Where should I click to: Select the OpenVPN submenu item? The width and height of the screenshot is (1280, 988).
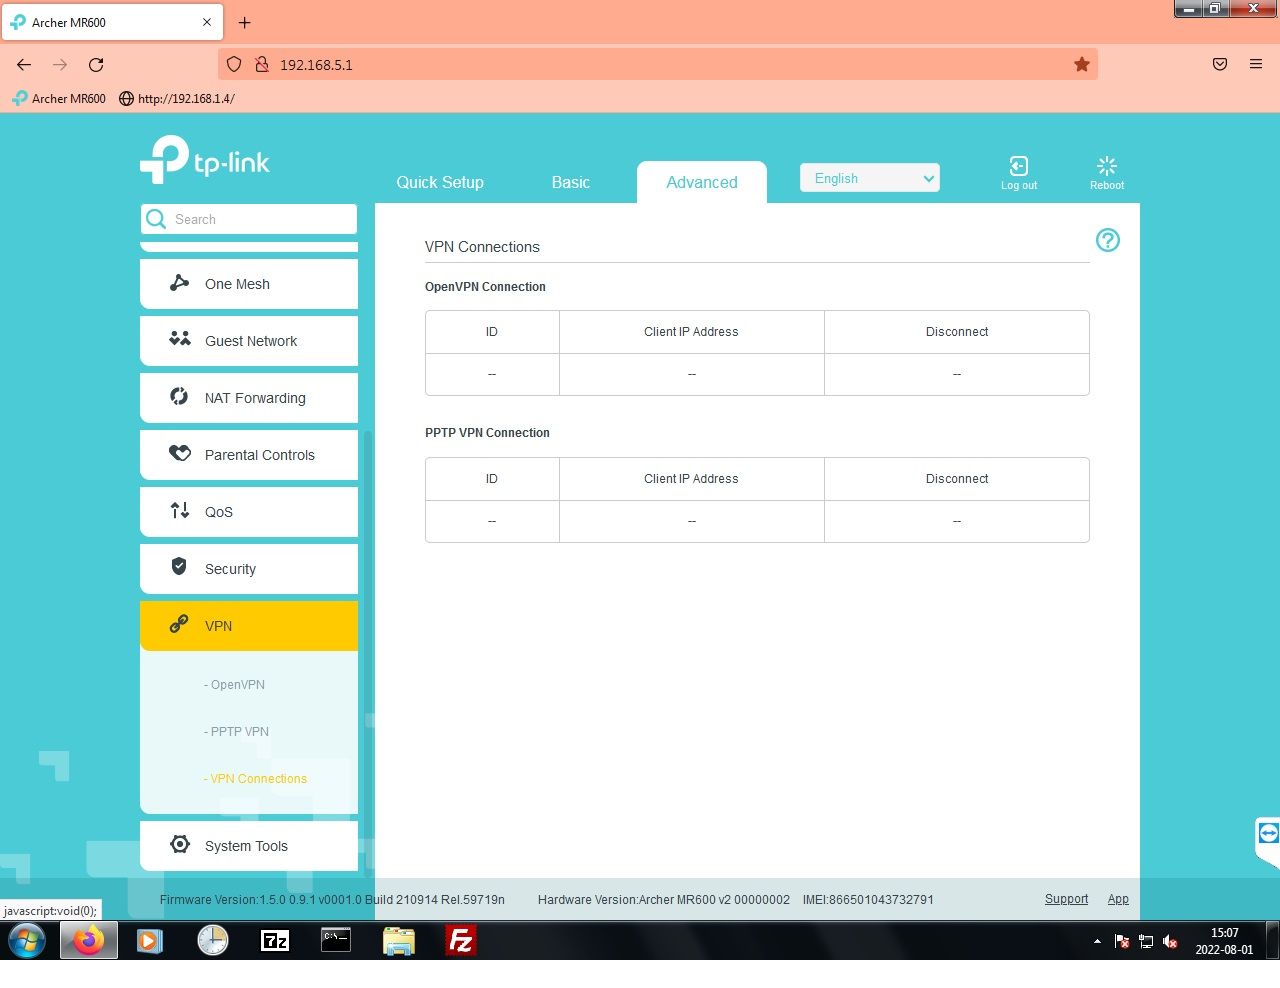[x=234, y=684]
